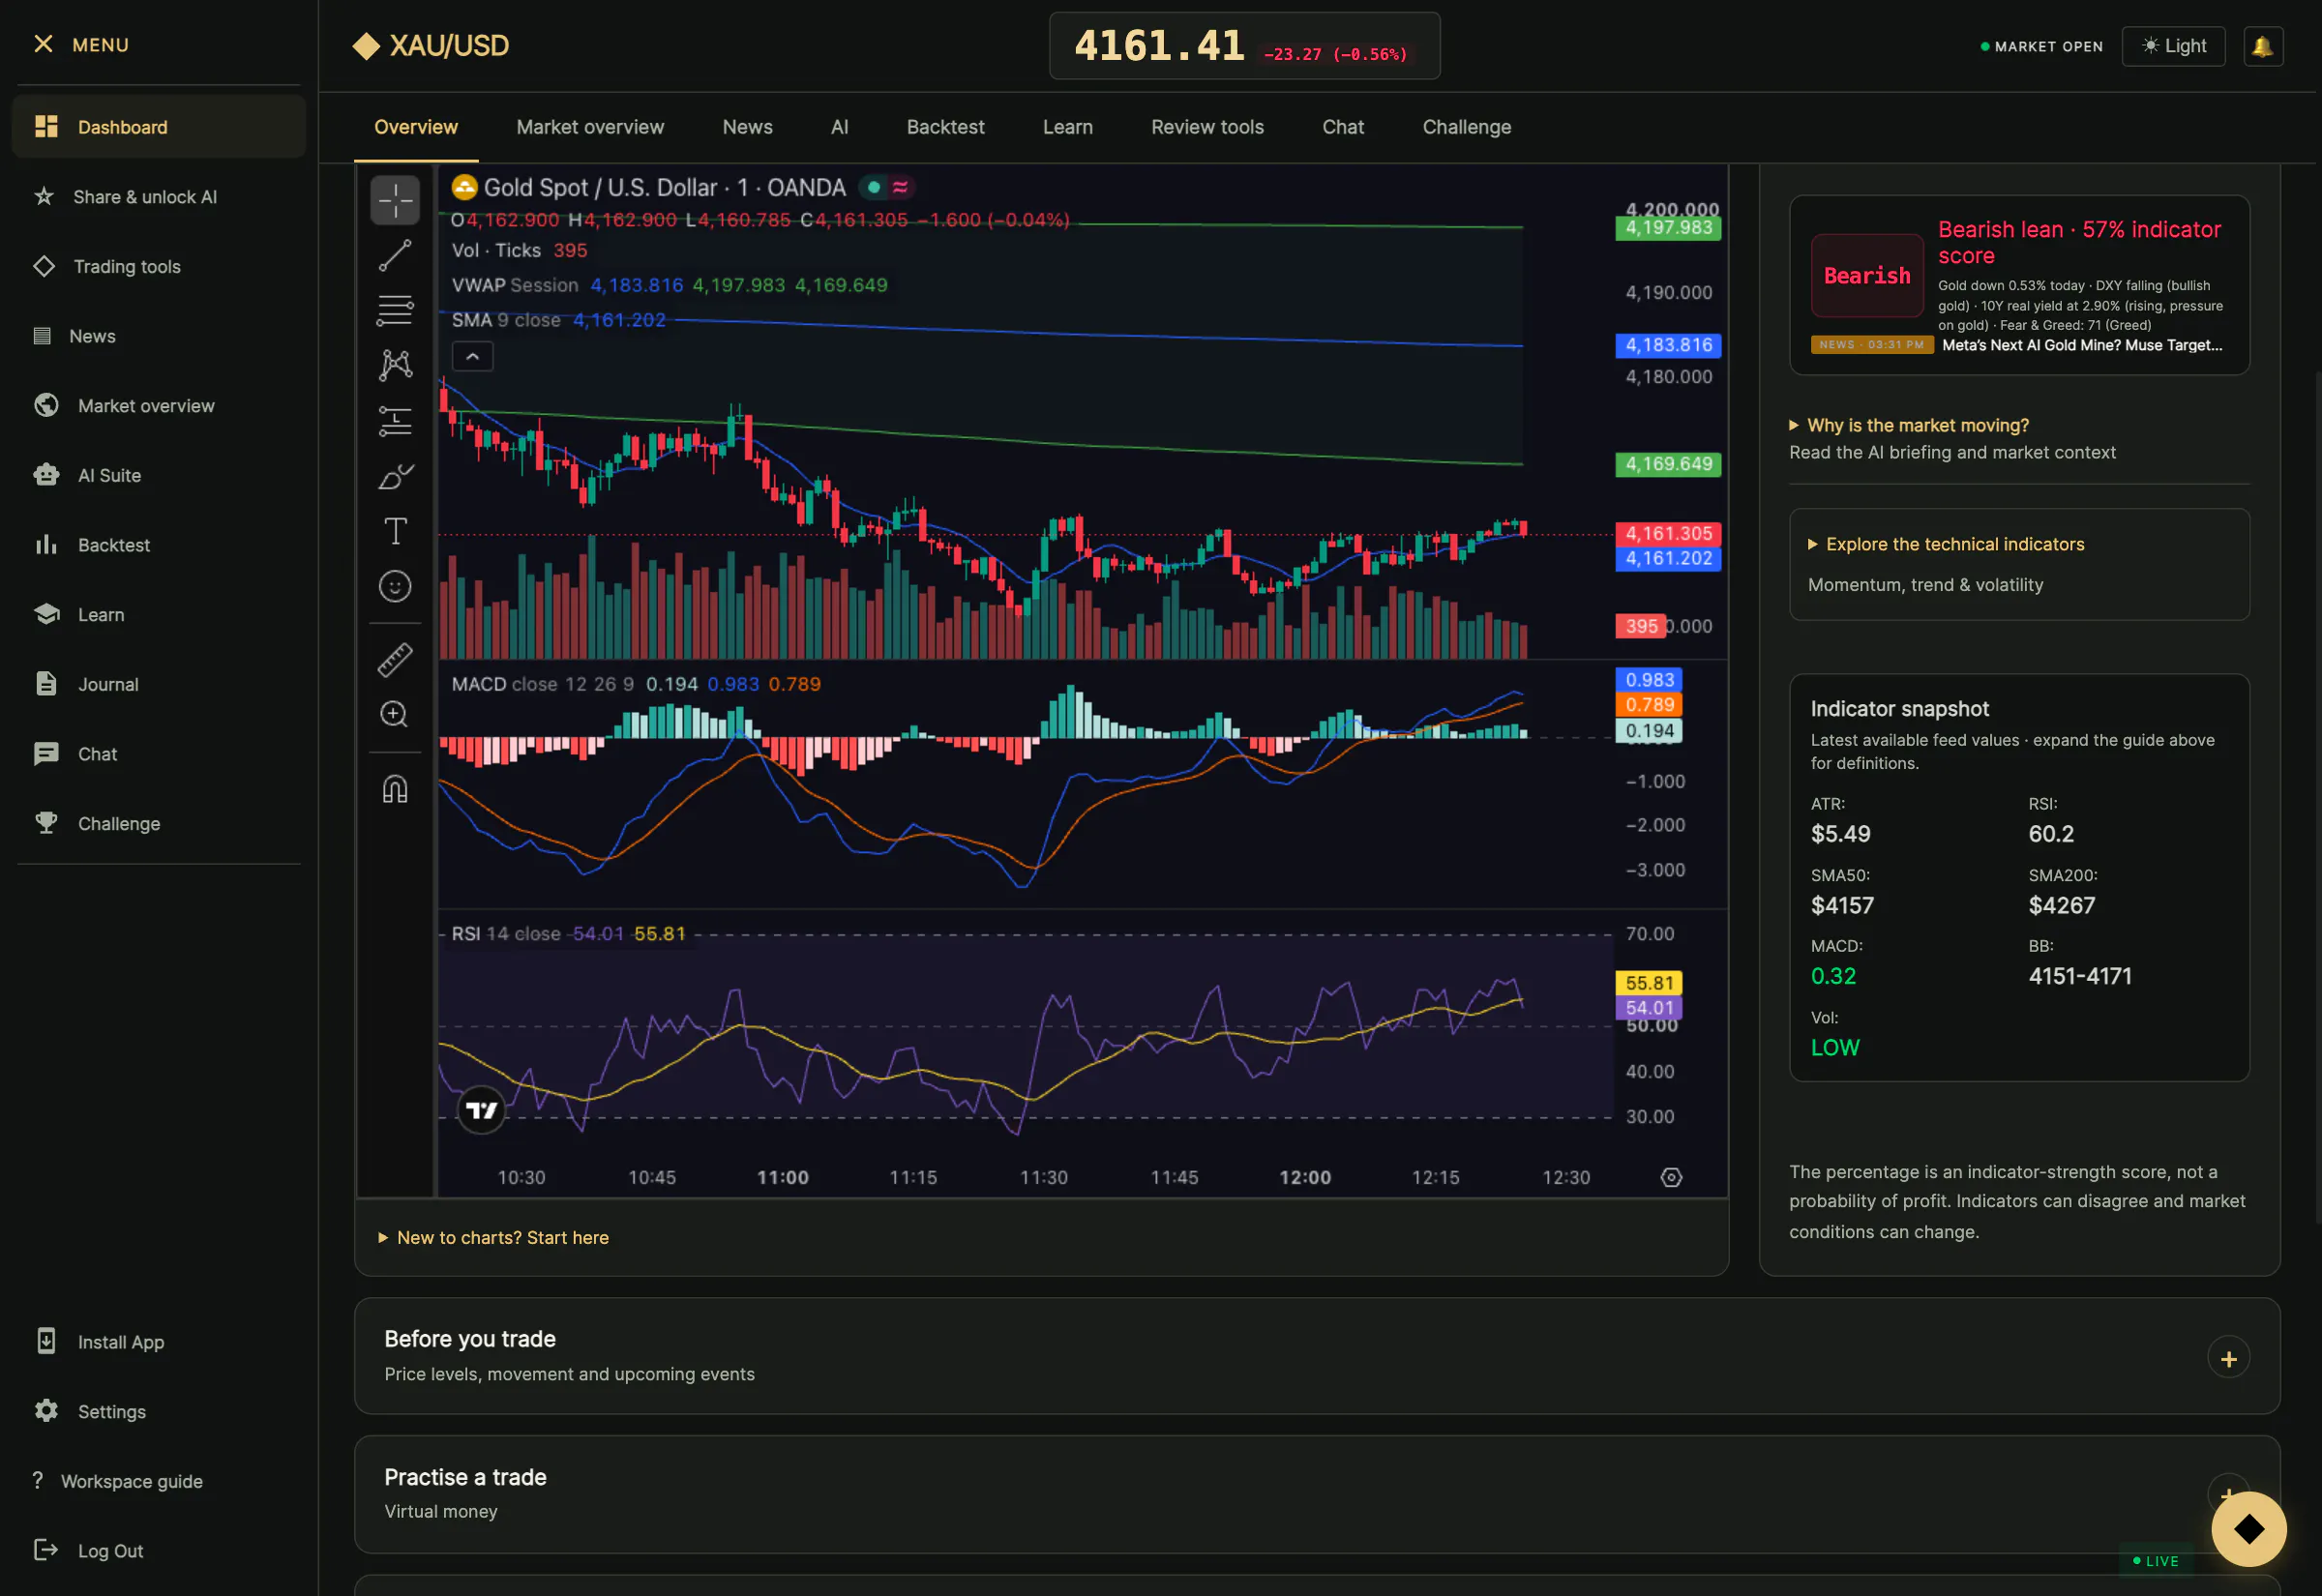2322x1596 pixels.
Task: Click the 4,183.816 VWAP price label
Action: [1668, 345]
